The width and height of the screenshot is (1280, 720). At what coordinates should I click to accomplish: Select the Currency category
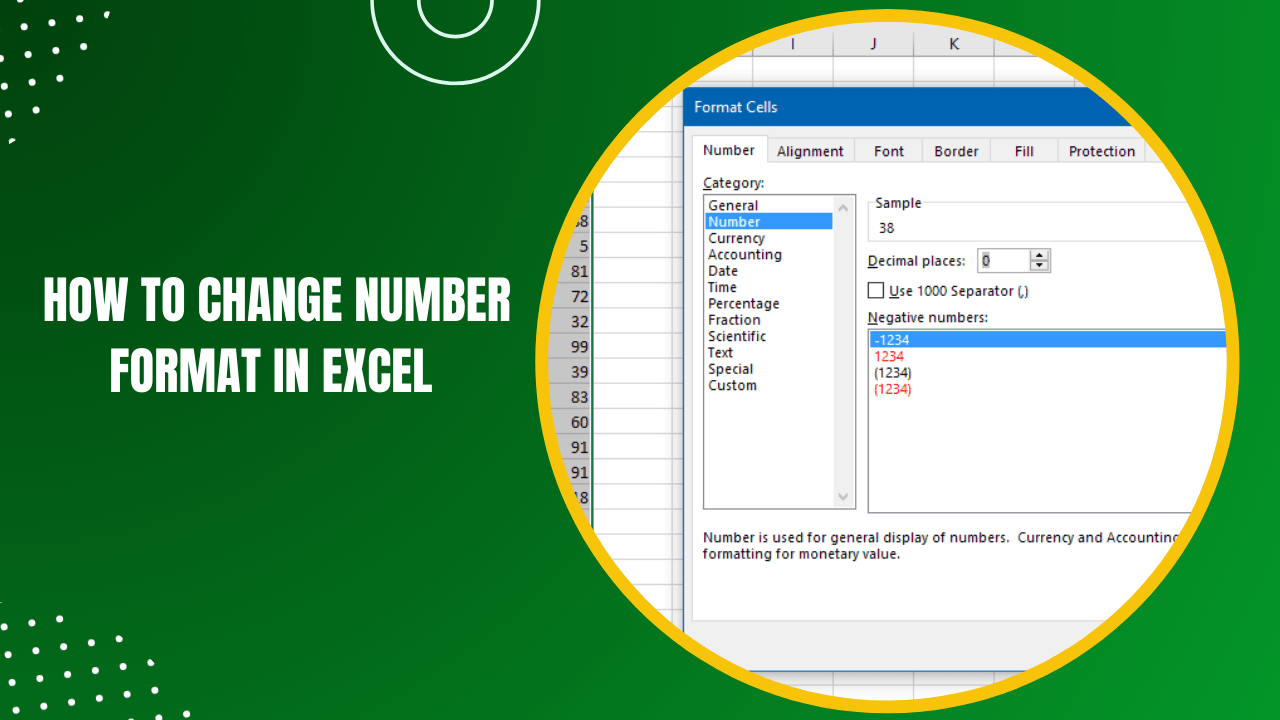(737, 238)
